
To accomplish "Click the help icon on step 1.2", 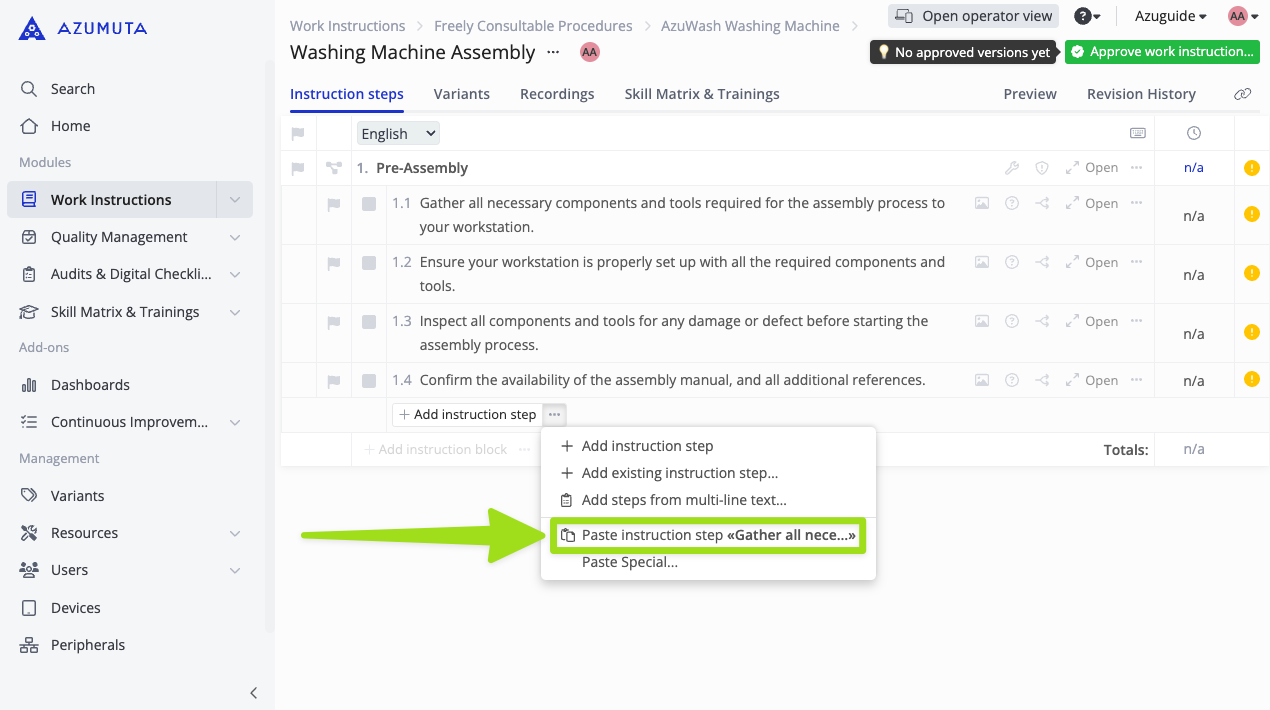I will click(x=1012, y=262).
